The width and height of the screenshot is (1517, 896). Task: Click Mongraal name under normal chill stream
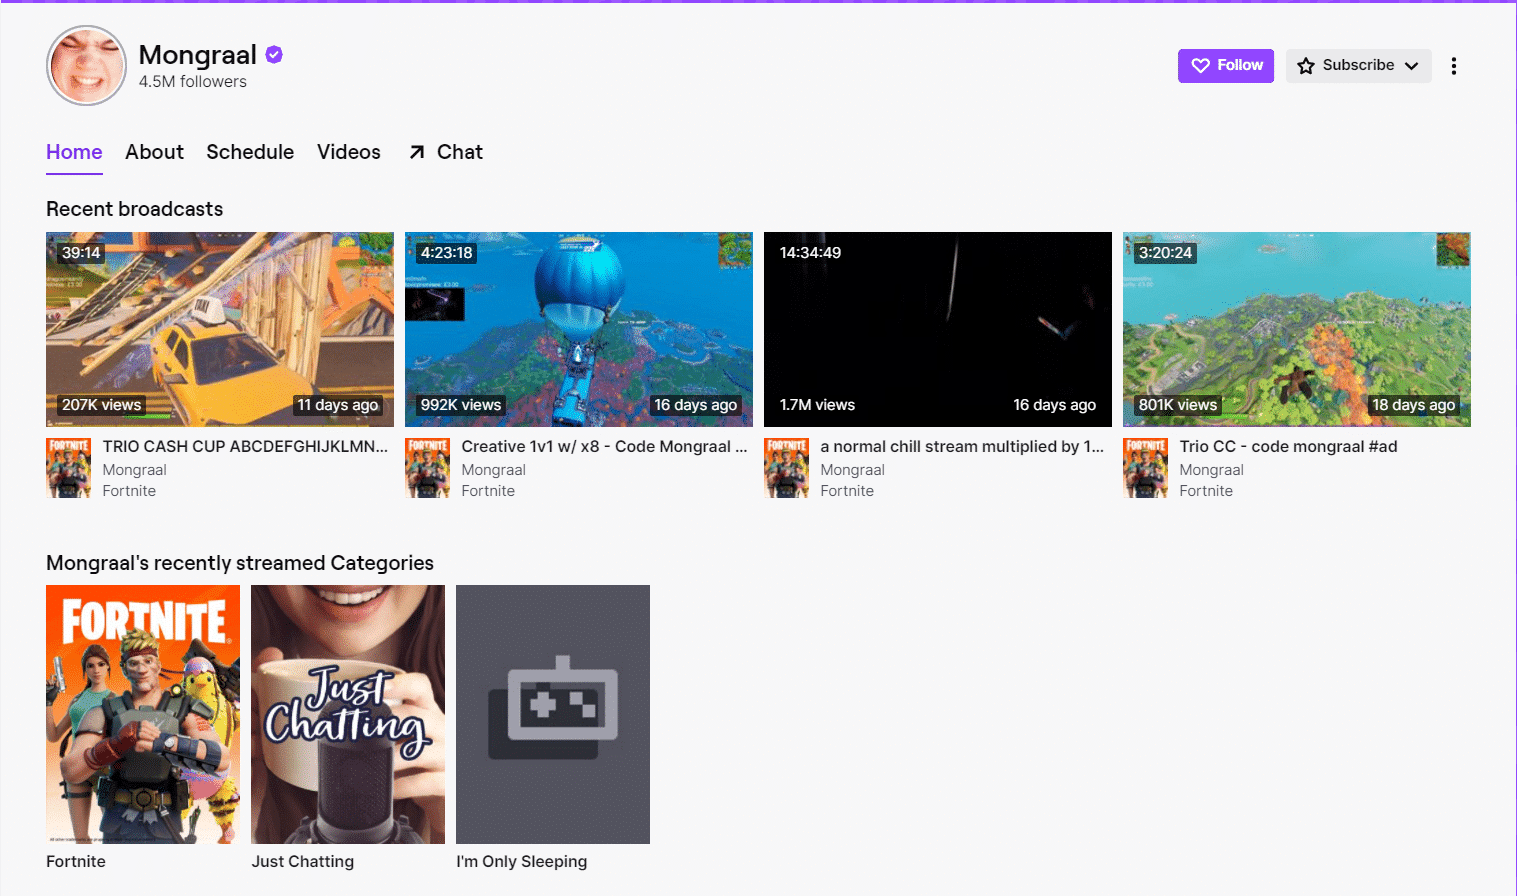coord(852,470)
